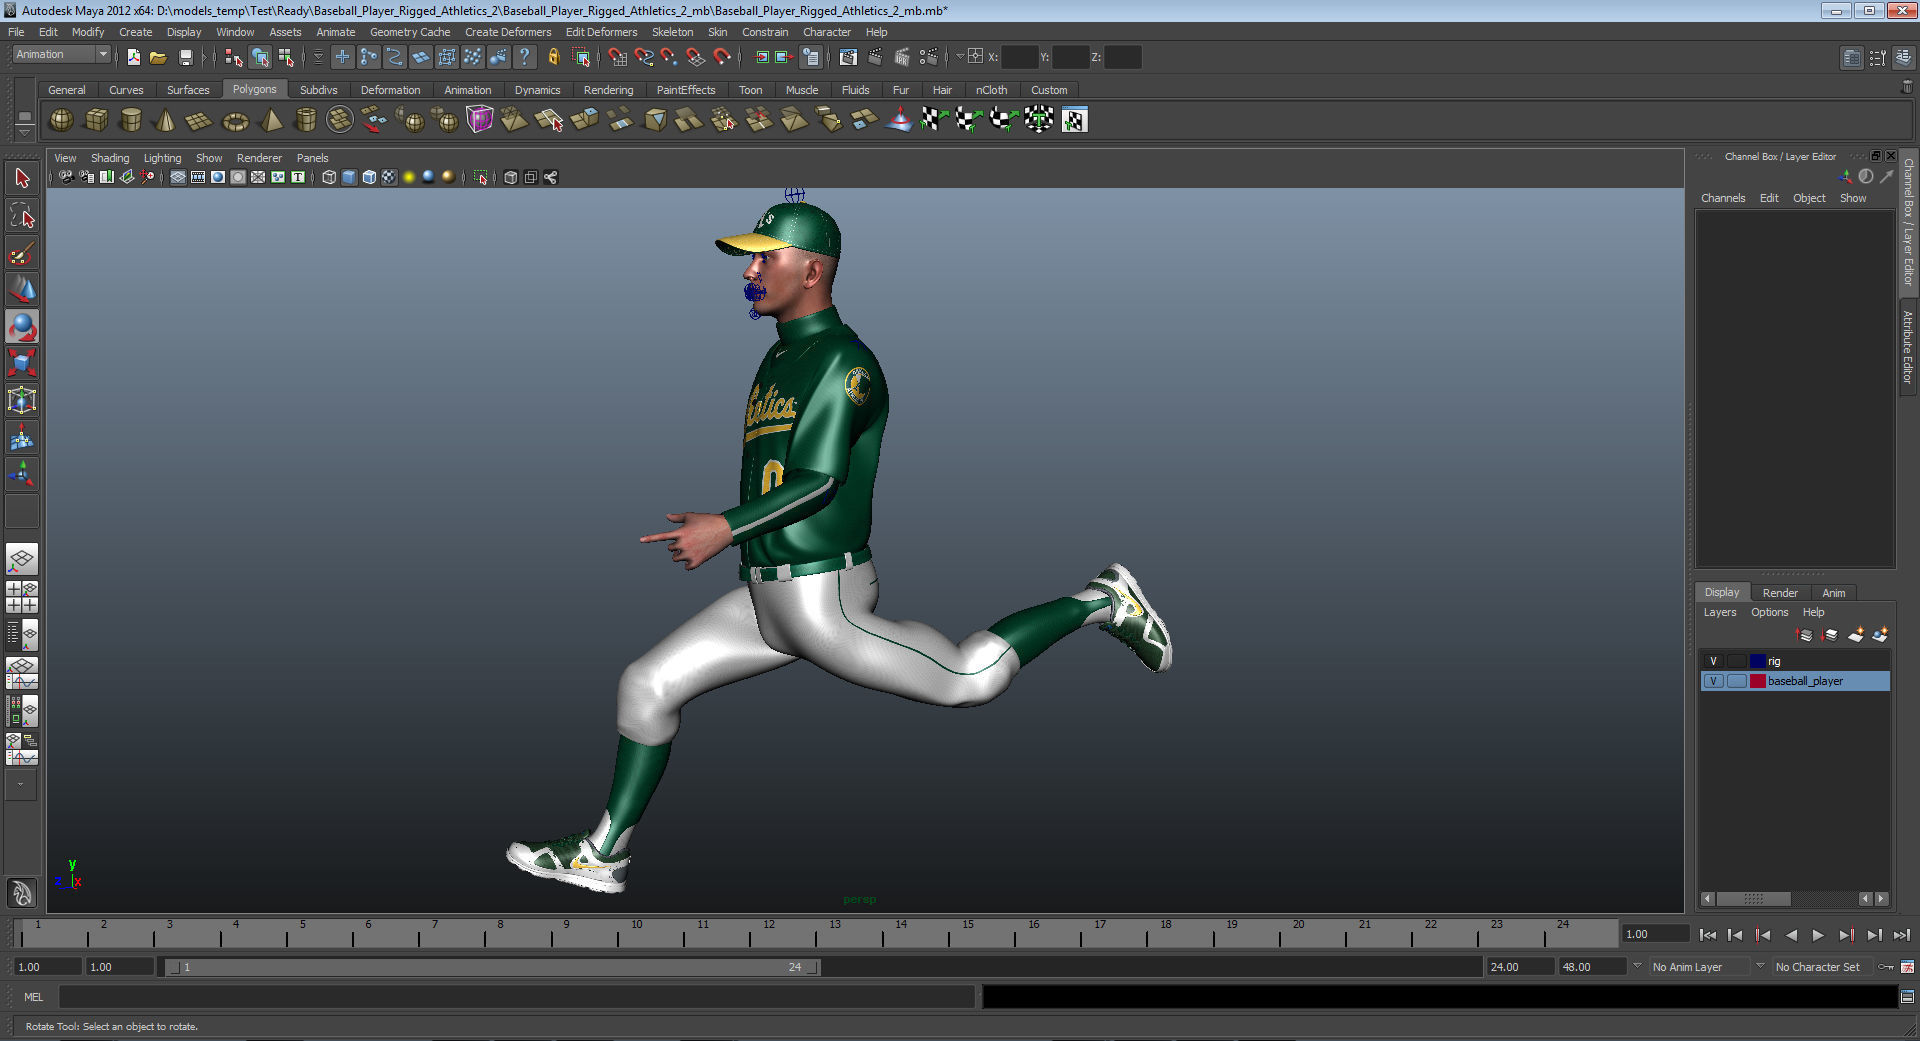Create a new empty display layer

coord(1856,635)
